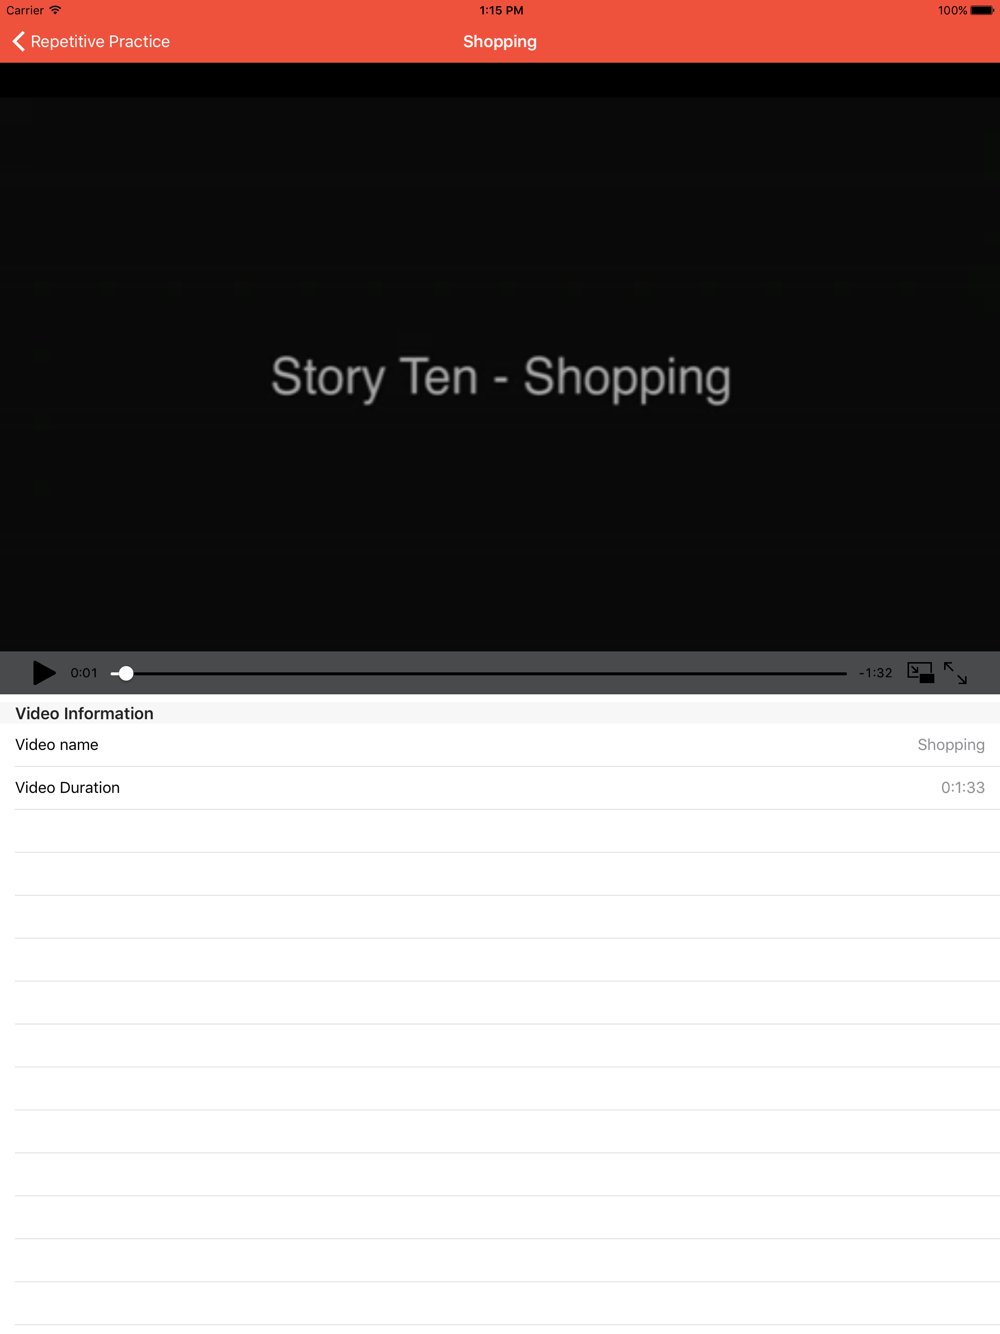This screenshot has width=1000, height=1334.
Task: Tap the battery indicator in status bar
Action: (982, 10)
